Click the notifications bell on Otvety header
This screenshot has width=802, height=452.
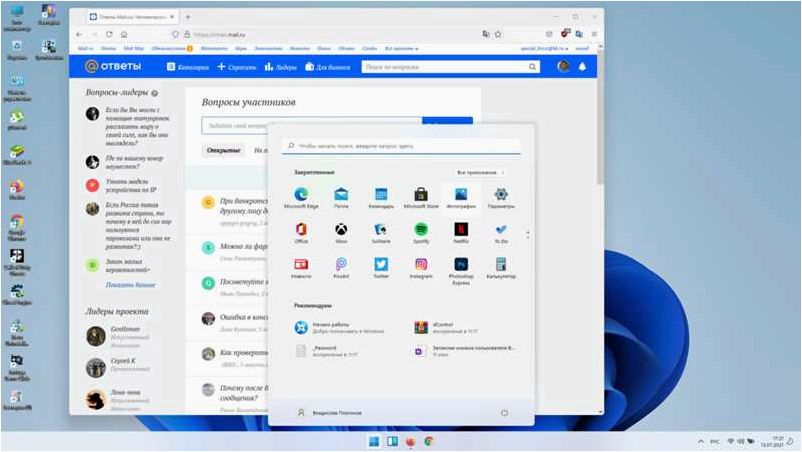pos(582,66)
